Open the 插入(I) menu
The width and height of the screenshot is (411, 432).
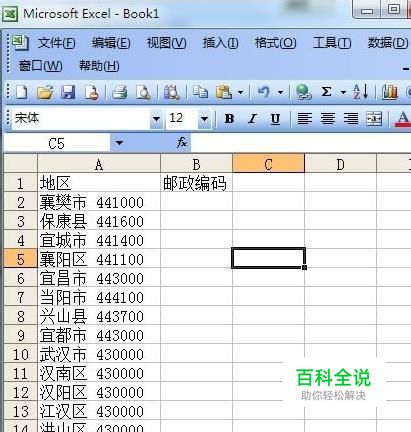[x=220, y=43]
